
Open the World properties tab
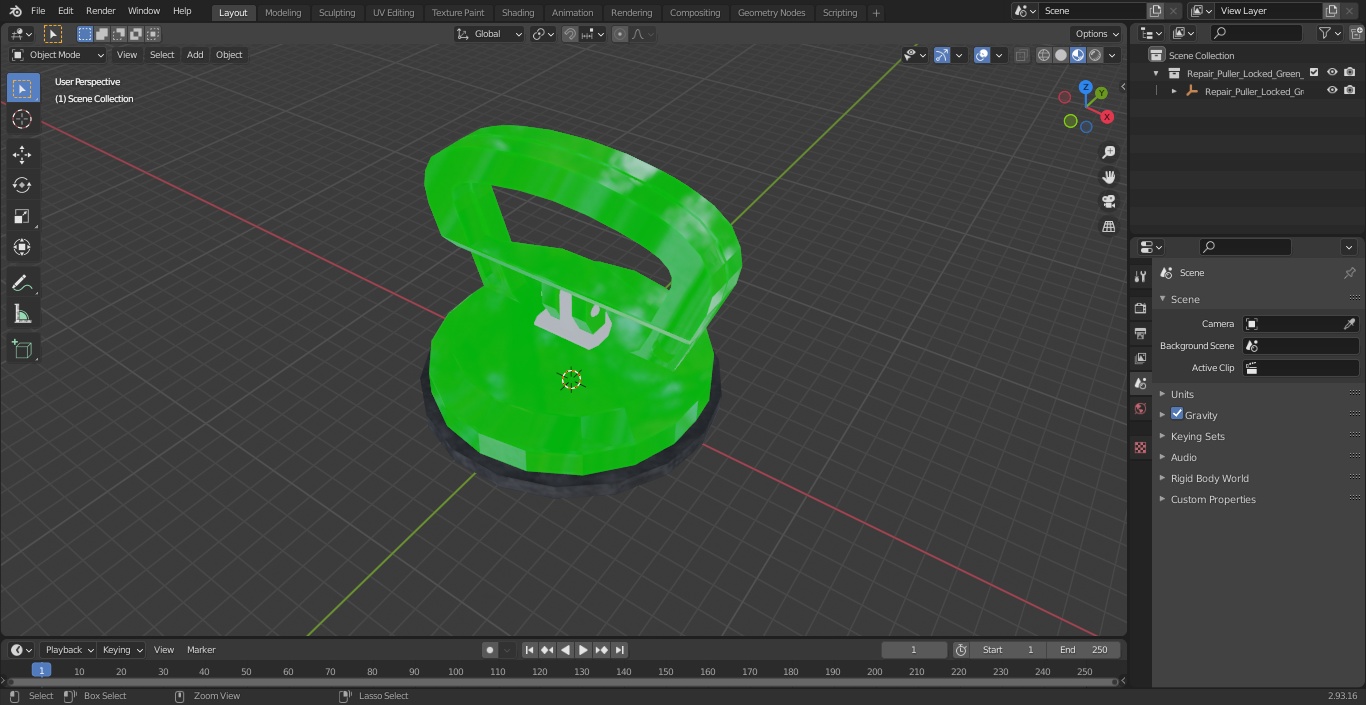1140,408
